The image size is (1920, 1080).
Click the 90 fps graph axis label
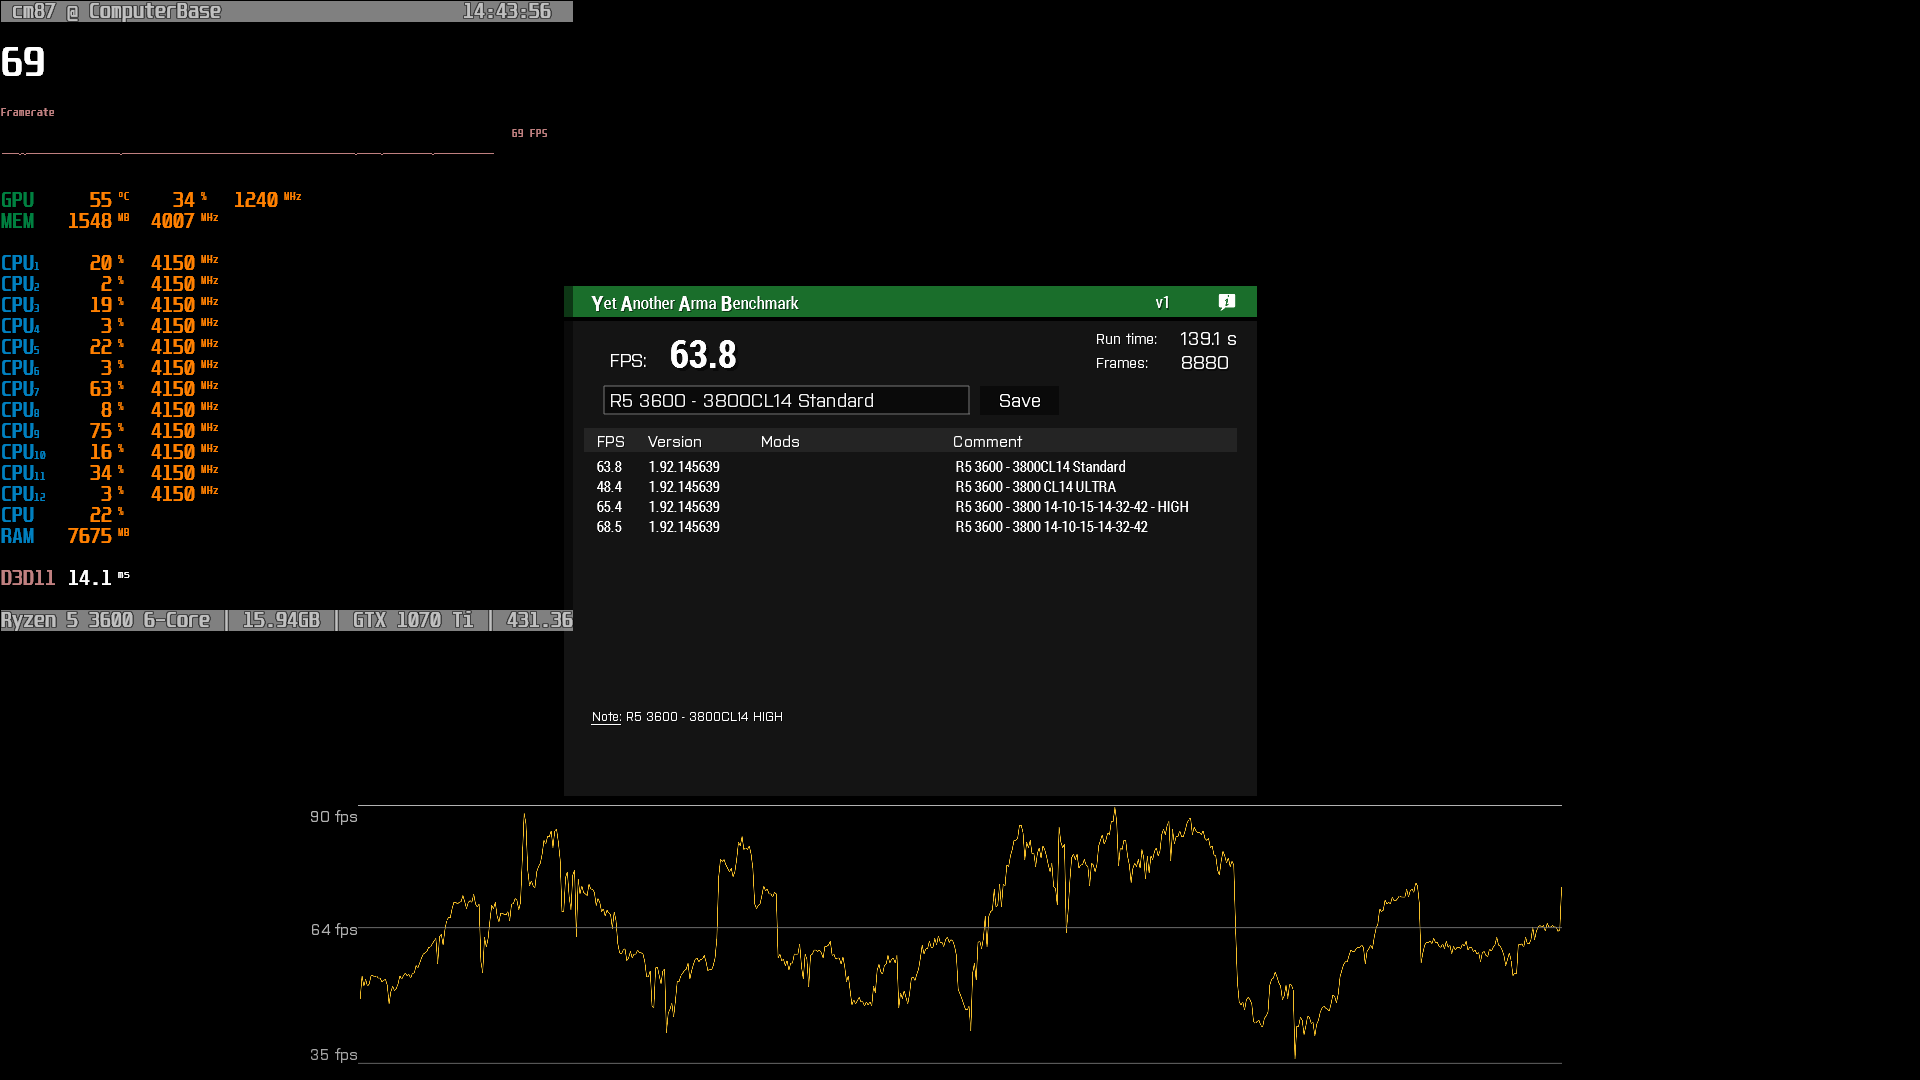tap(333, 817)
